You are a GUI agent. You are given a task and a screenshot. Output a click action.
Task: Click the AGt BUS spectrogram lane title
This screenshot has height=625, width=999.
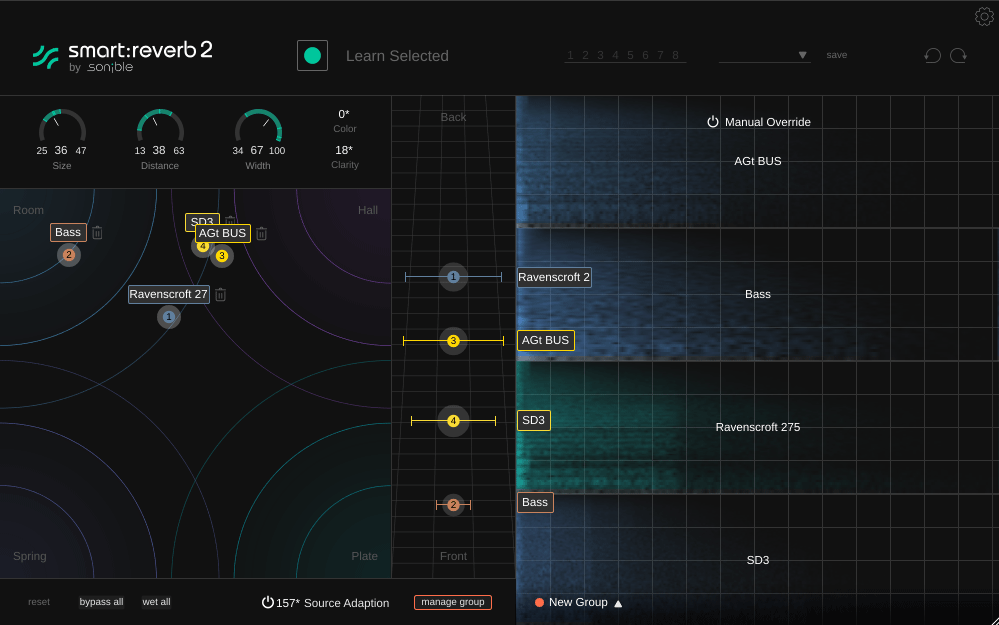click(758, 161)
